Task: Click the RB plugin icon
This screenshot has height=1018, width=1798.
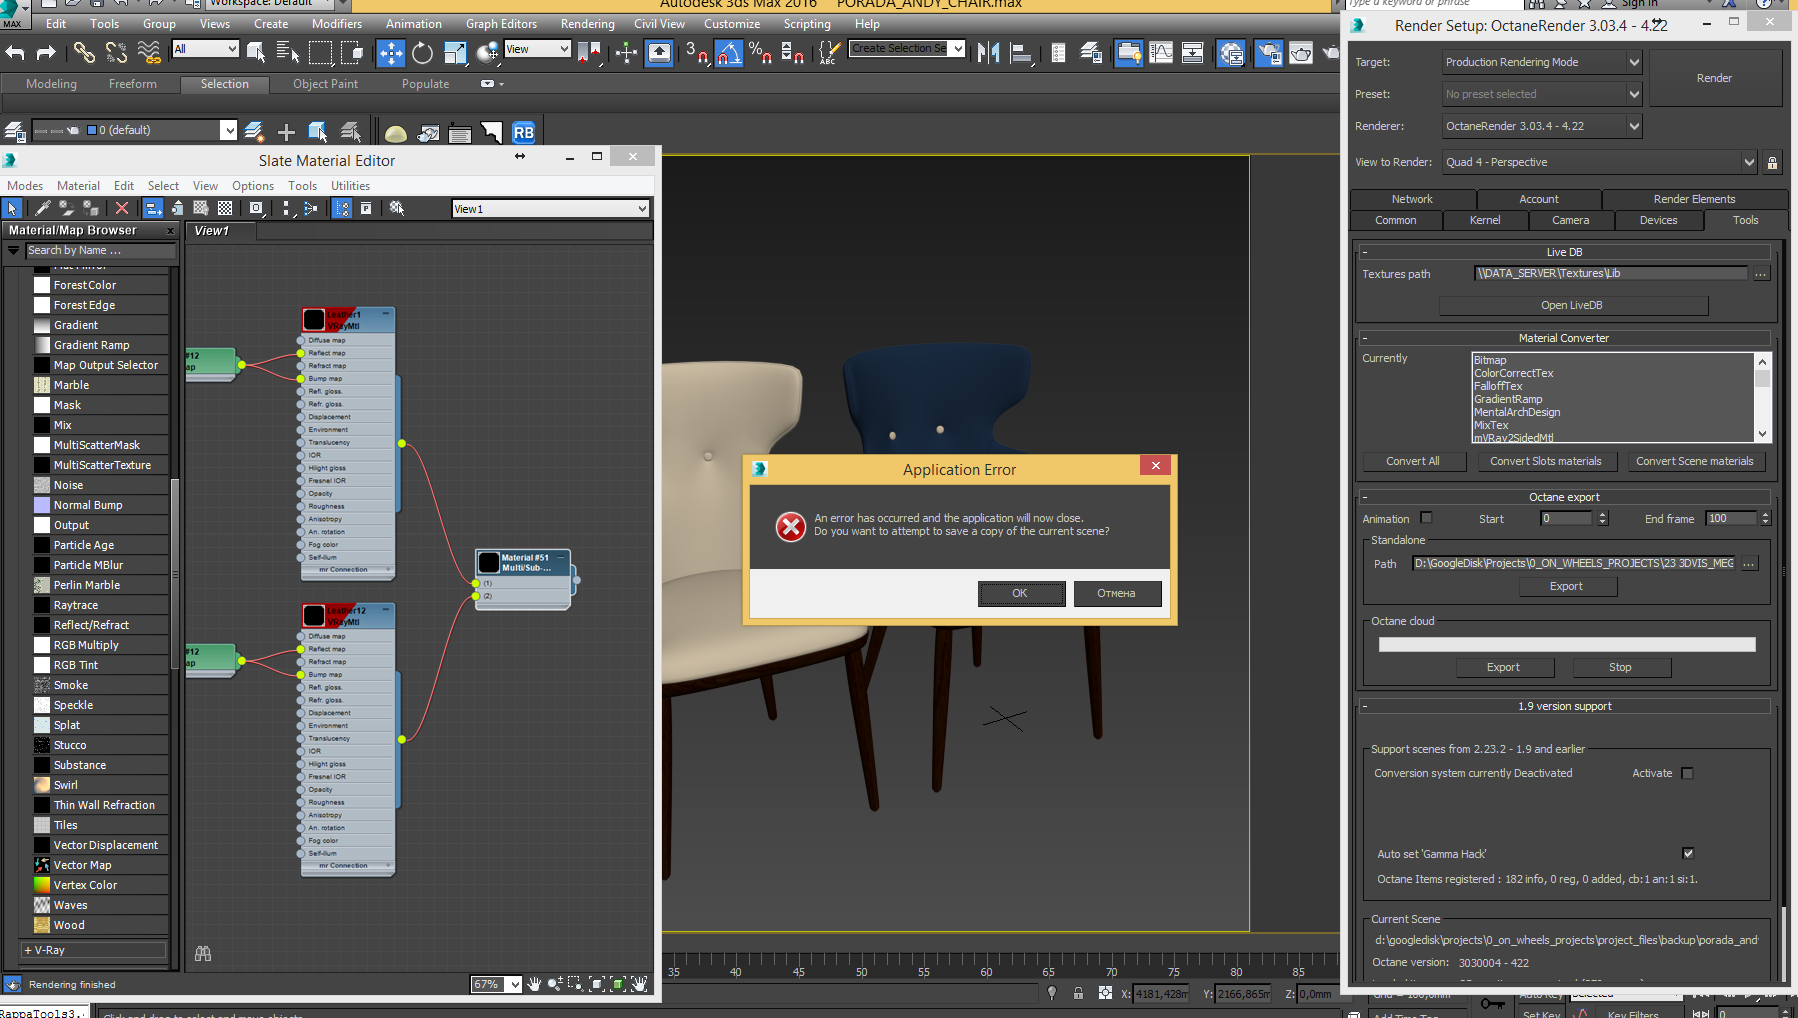Action: [x=523, y=132]
